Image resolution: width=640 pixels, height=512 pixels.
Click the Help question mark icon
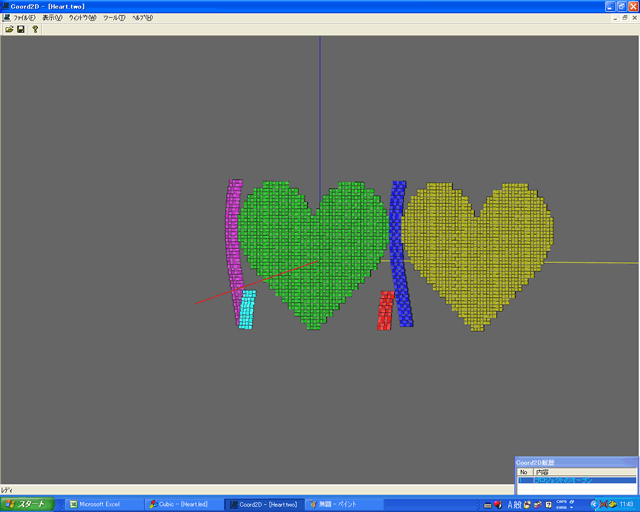click(35, 29)
